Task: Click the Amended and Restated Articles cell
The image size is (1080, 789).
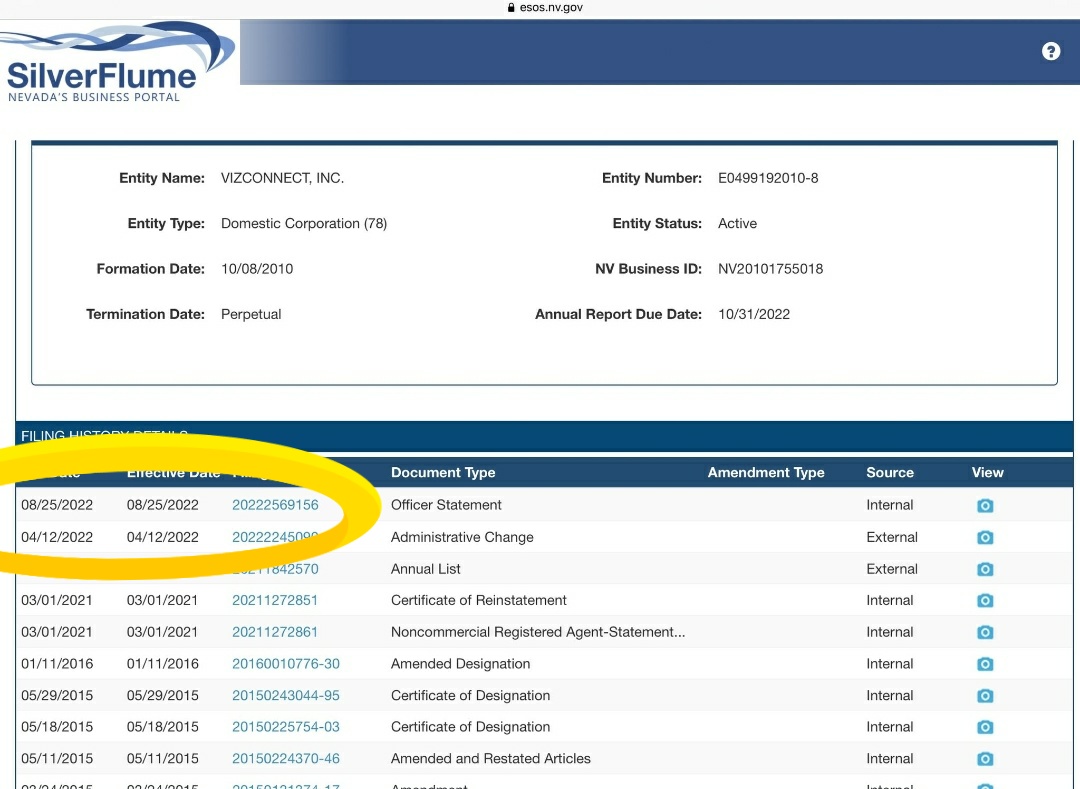Action: (490, 759)
